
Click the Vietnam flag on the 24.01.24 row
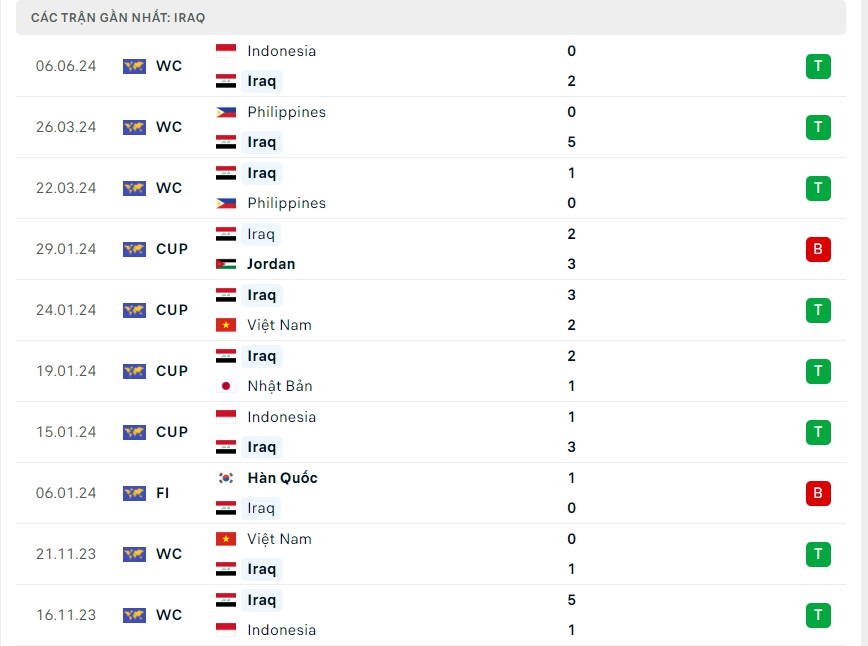point(226,325)
